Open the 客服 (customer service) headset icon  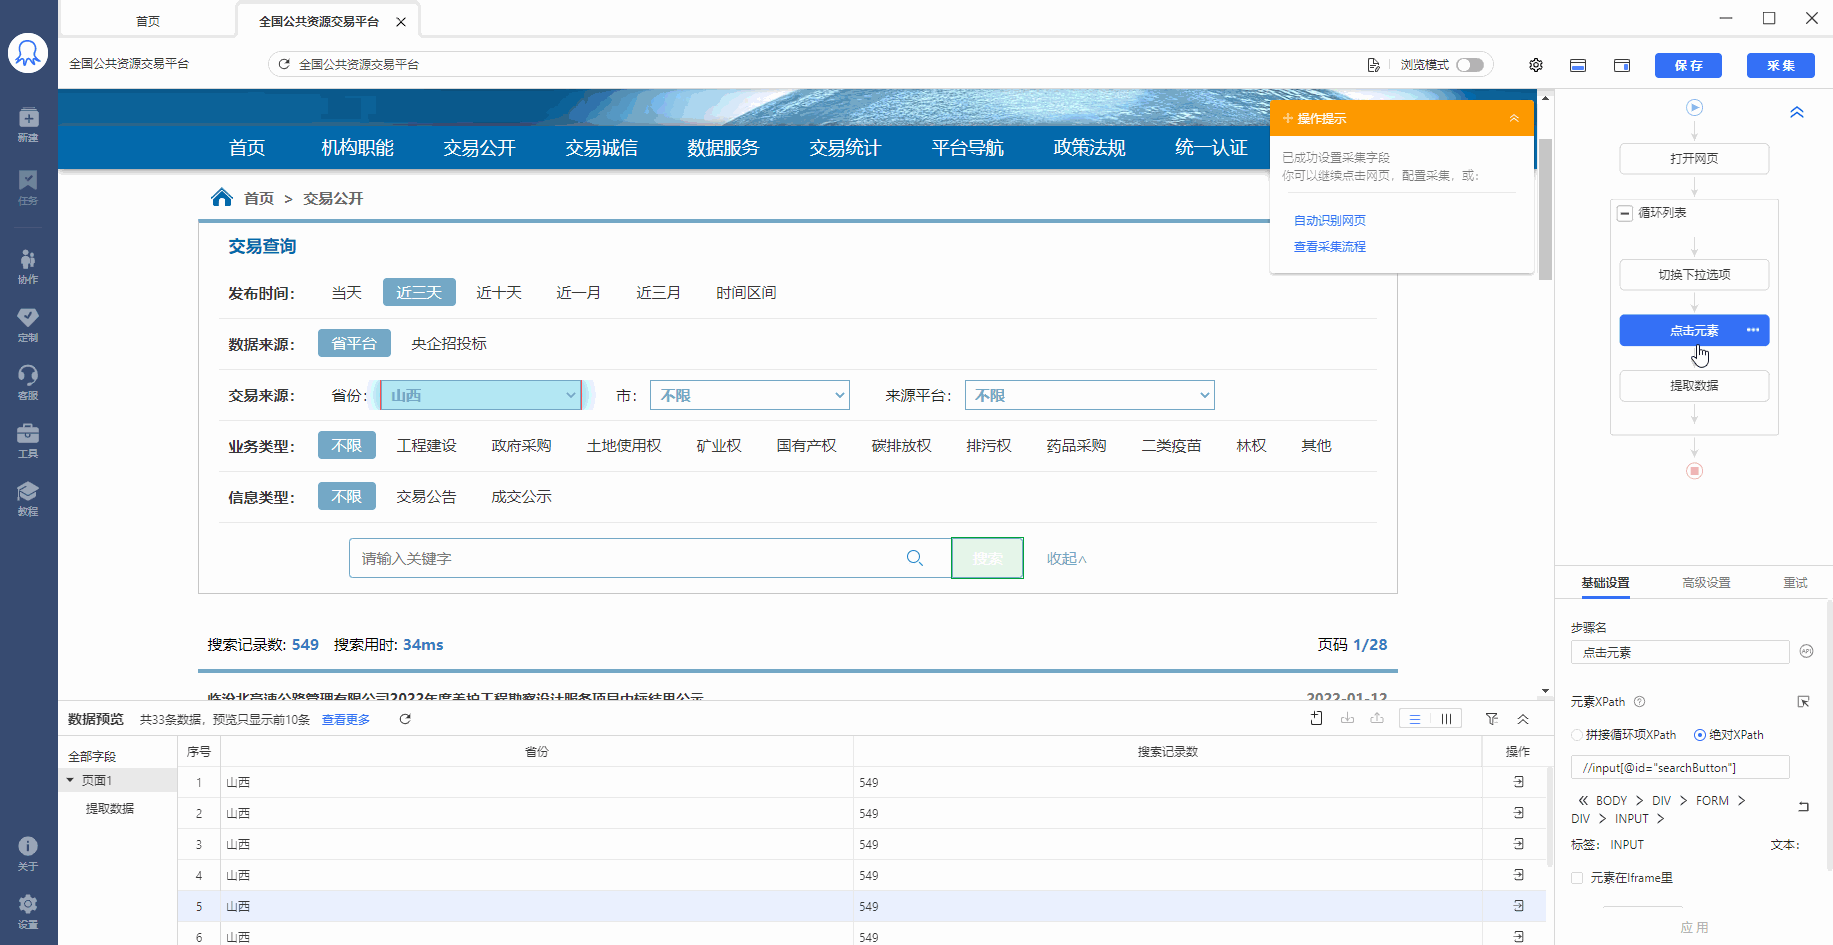(x=28, y=382)
